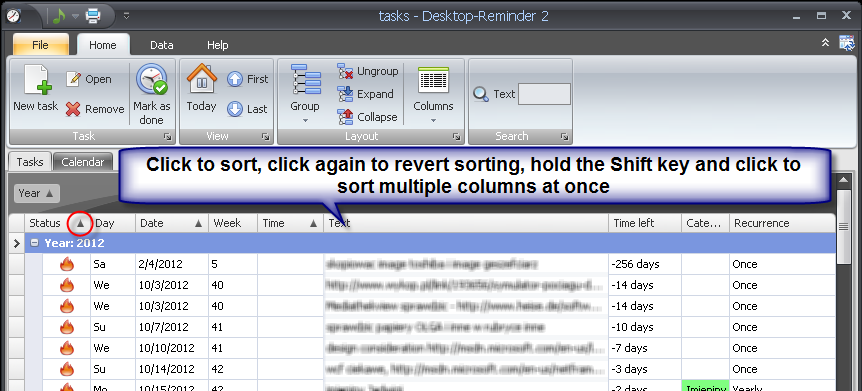
Task: Jump to Today view
Action: 201,88
